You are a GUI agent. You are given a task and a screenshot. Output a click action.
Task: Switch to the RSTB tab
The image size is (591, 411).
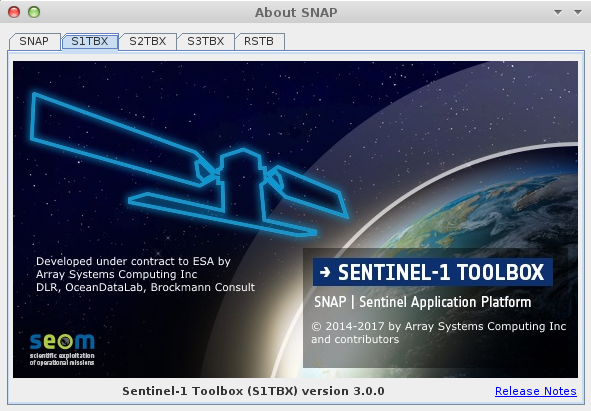click(x=259, y=41)
